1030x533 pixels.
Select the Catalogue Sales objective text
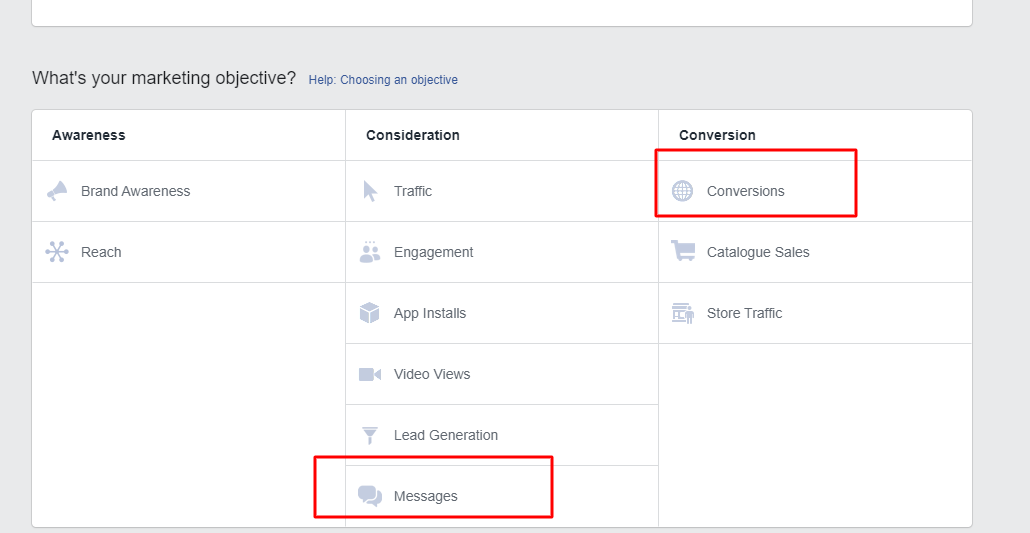[x=758, y=252]
